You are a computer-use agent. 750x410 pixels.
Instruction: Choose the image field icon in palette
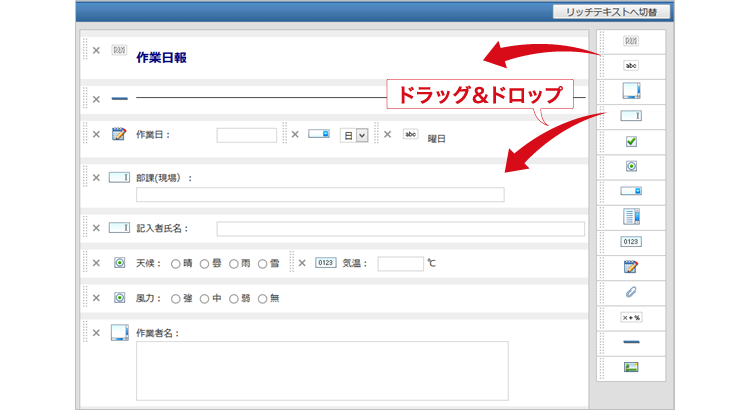(630, 367)
